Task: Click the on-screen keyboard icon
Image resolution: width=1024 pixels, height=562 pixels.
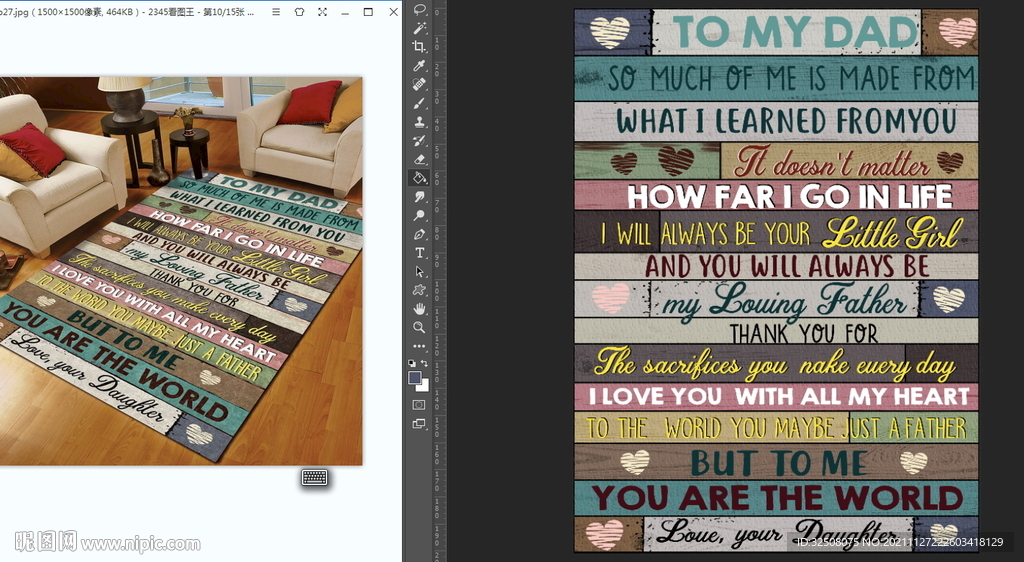Action: [x=315, y=478]
